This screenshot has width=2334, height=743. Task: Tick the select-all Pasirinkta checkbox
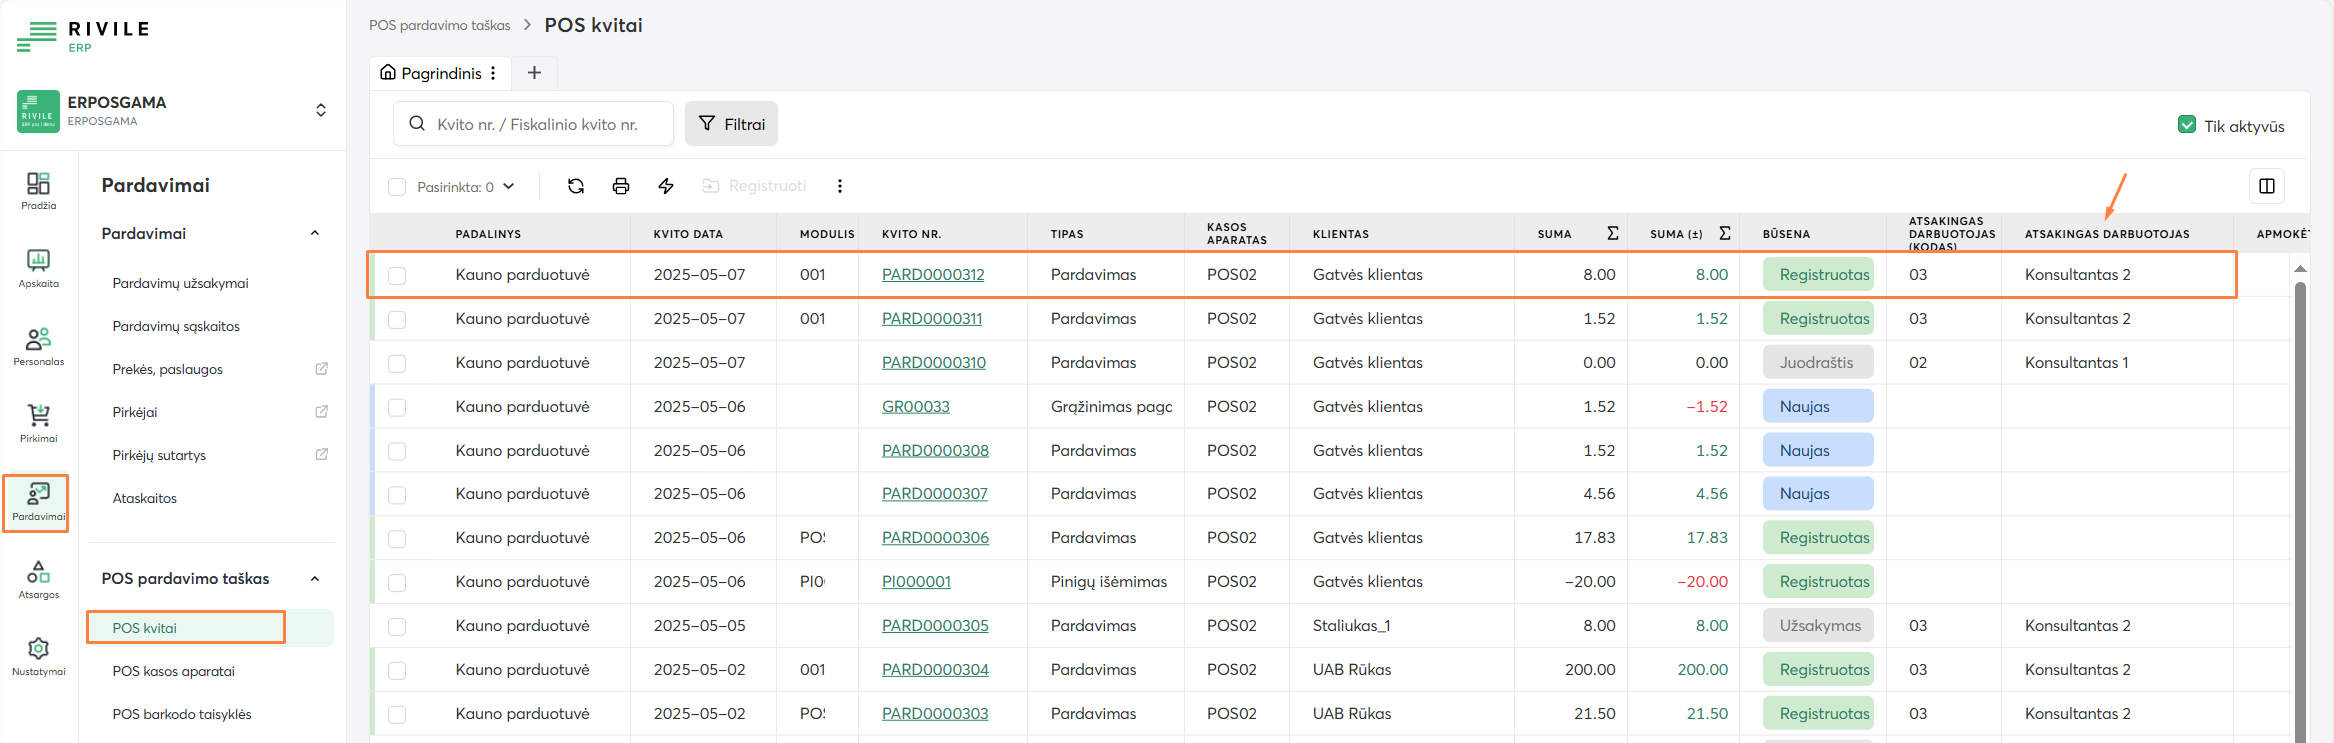click(397, 187)
